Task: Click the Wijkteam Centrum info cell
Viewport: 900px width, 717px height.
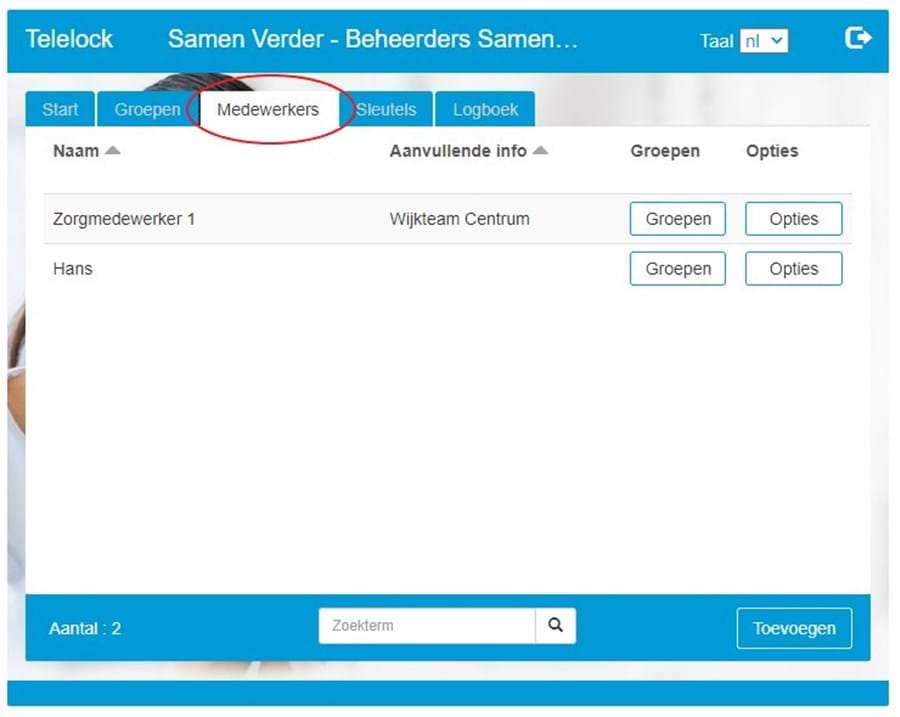Action: (x=459, y=219)
